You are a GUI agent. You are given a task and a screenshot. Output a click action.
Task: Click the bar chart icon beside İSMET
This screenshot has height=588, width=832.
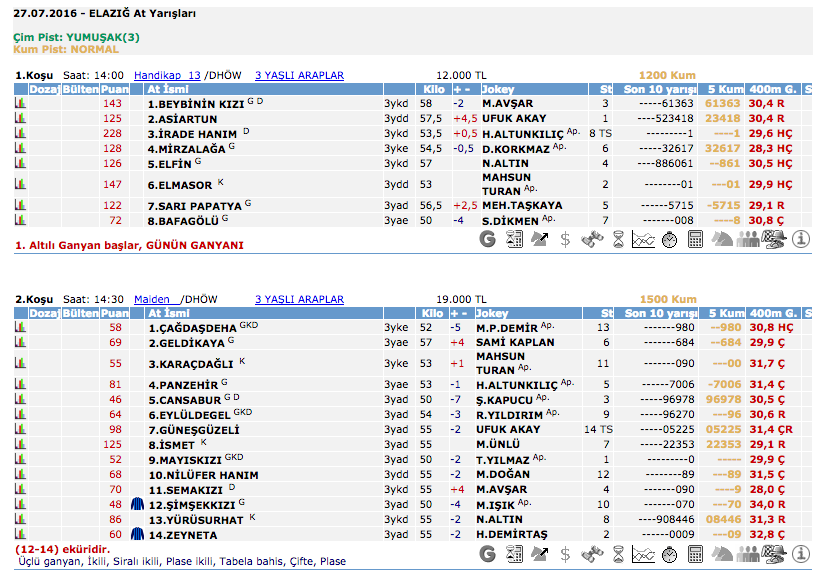(20, 444)
